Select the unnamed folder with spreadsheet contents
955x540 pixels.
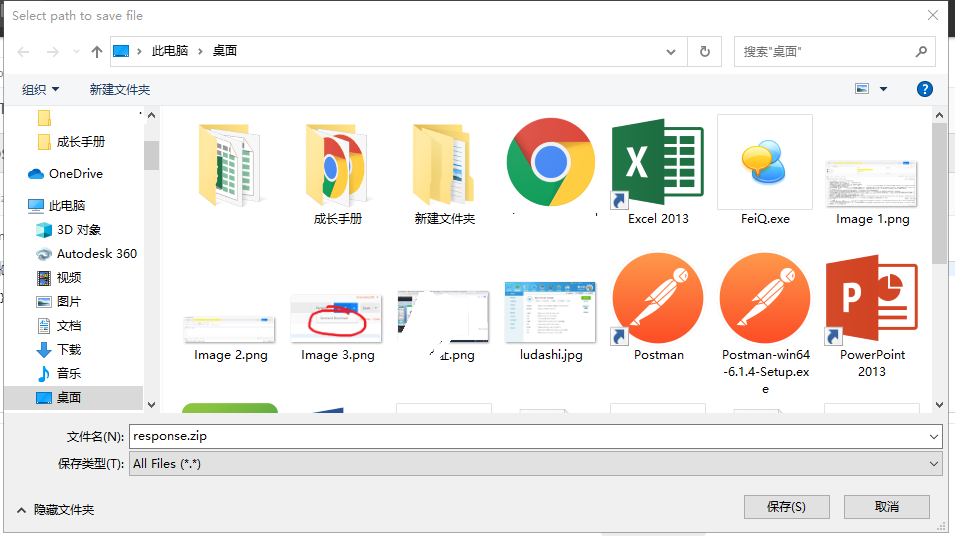pos(230,164)
